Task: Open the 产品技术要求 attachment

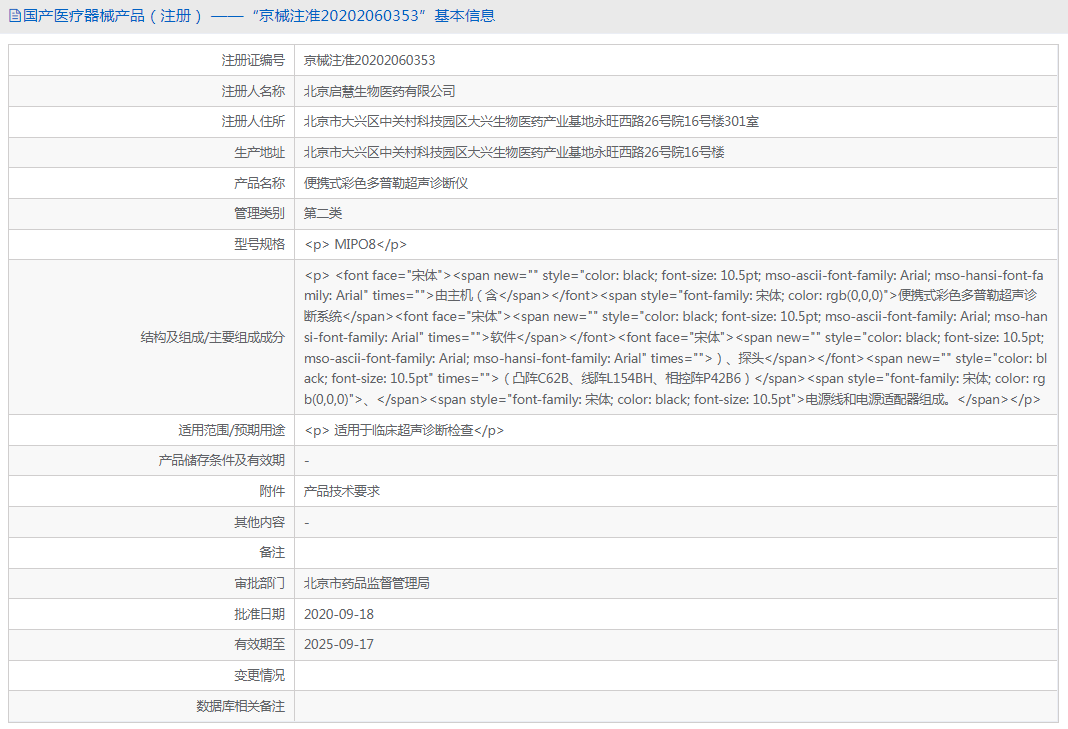Action: tap(342, 491)
